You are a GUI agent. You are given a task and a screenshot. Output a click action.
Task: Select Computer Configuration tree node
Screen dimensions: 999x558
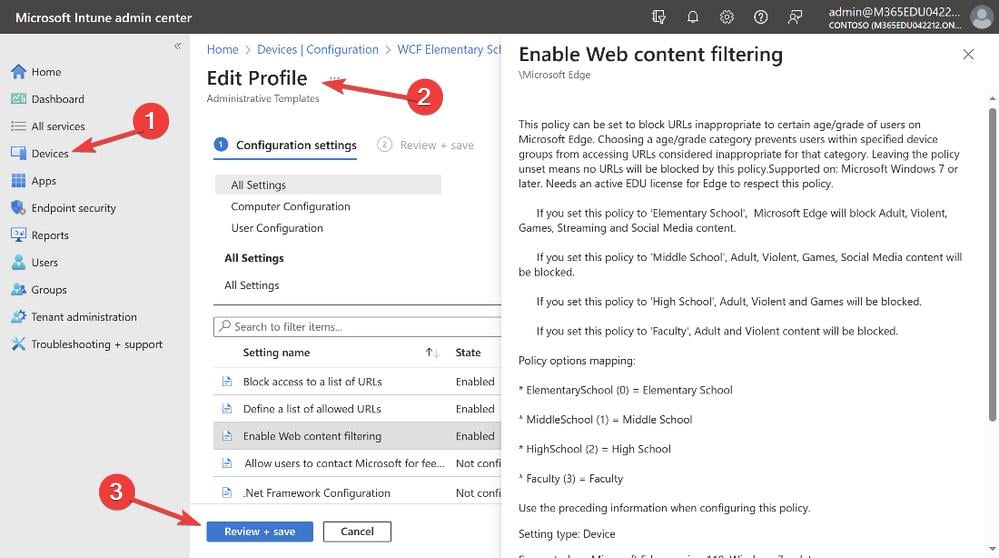[x=291, y=206]
